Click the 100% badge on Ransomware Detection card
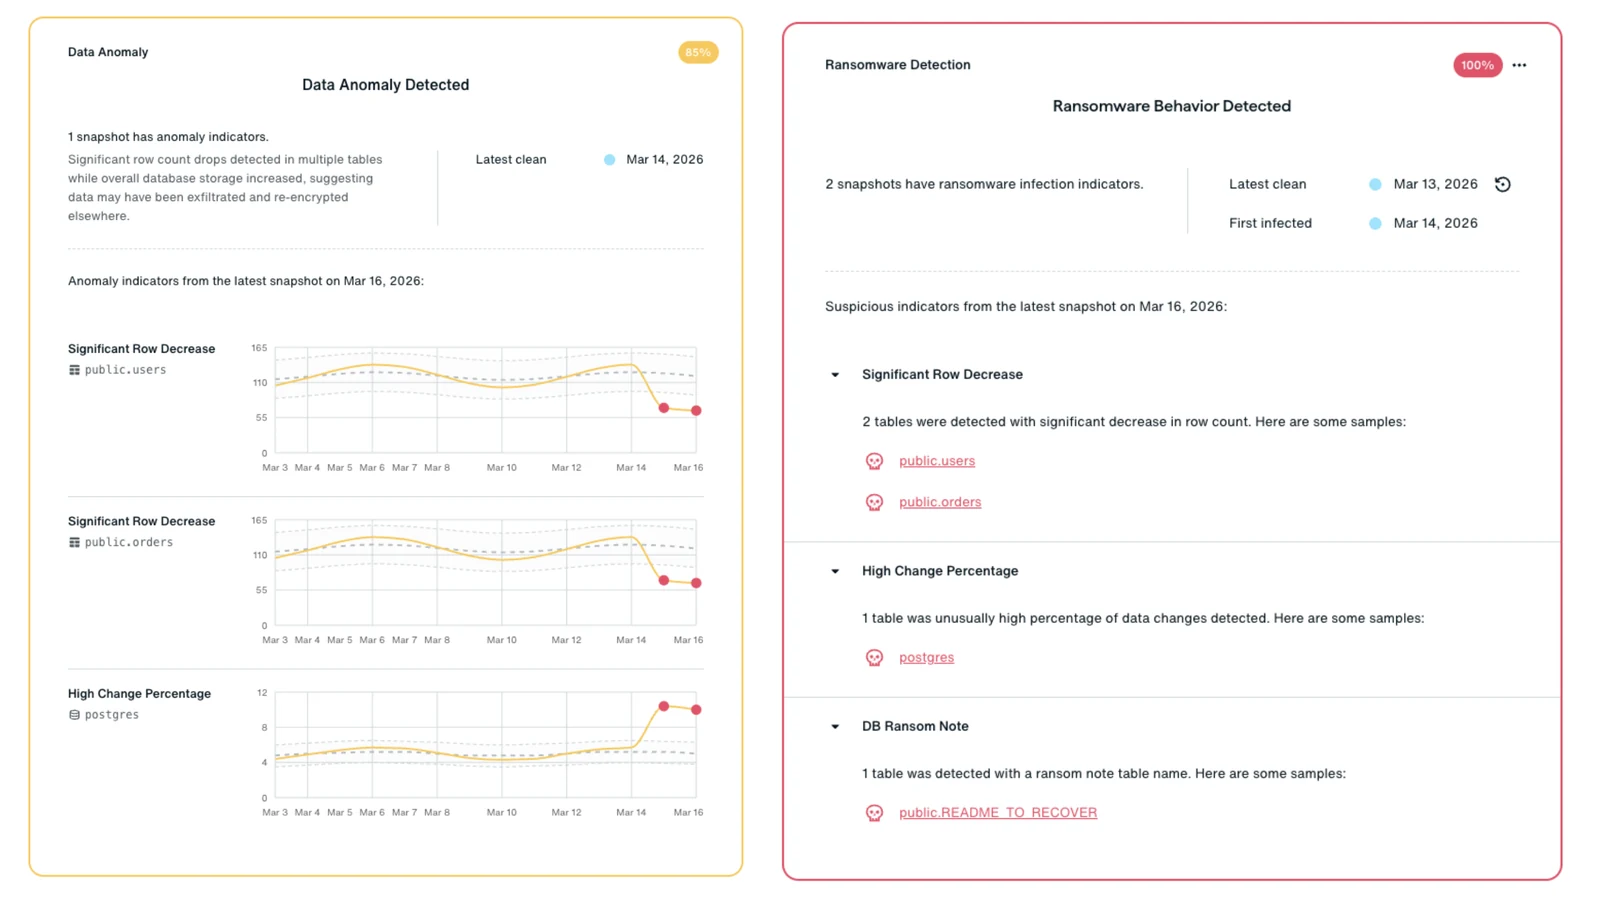 [1477, 65]
